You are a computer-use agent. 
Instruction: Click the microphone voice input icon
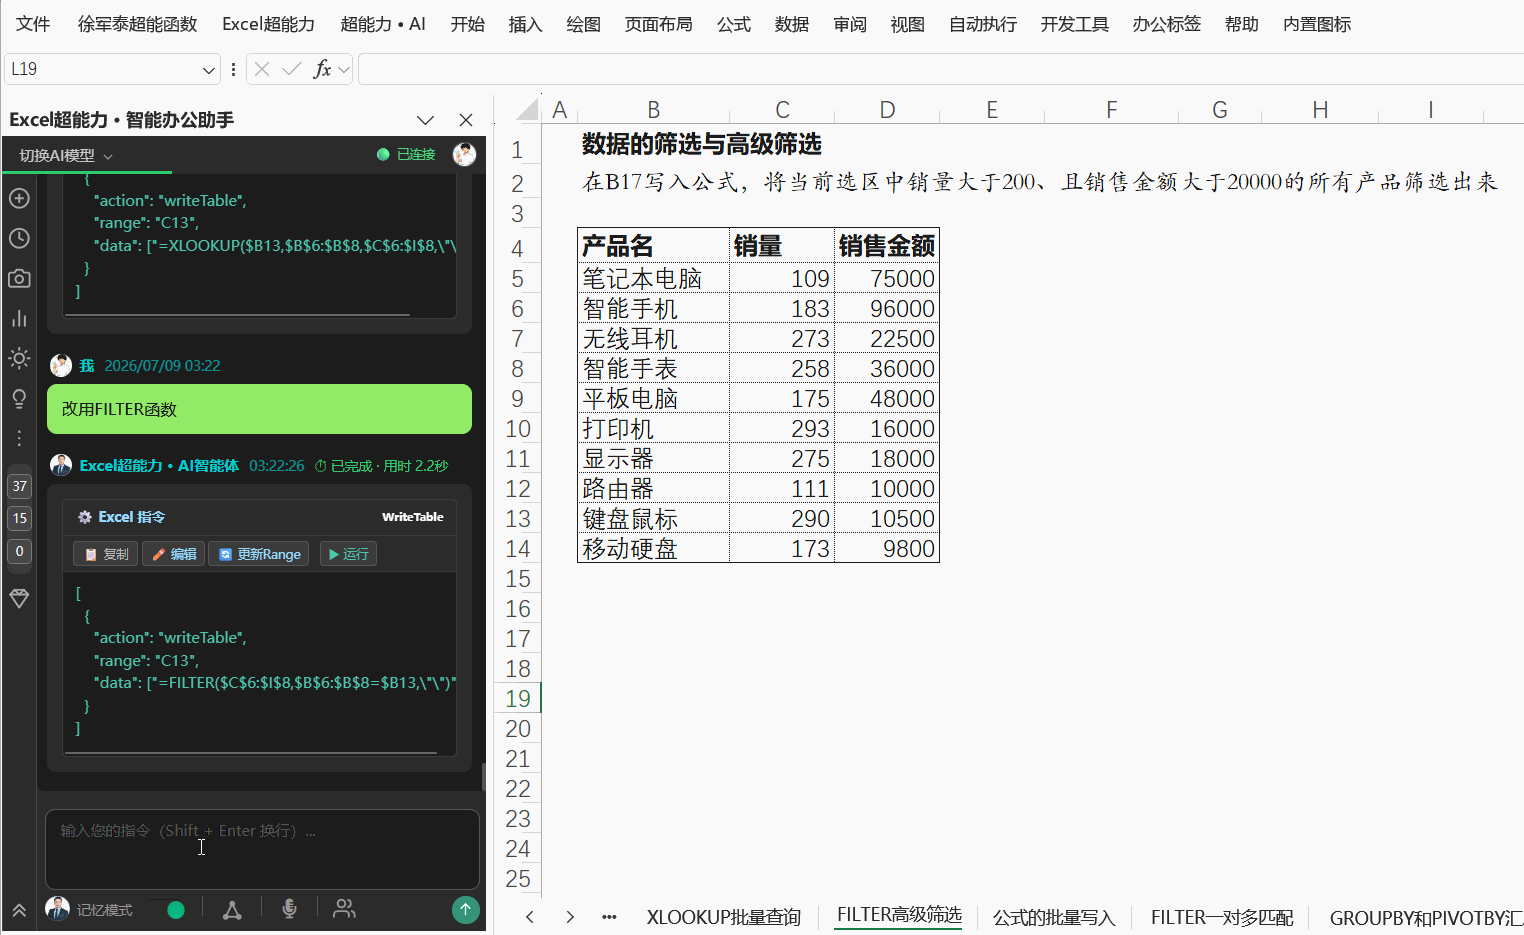(x=289, y=909)
